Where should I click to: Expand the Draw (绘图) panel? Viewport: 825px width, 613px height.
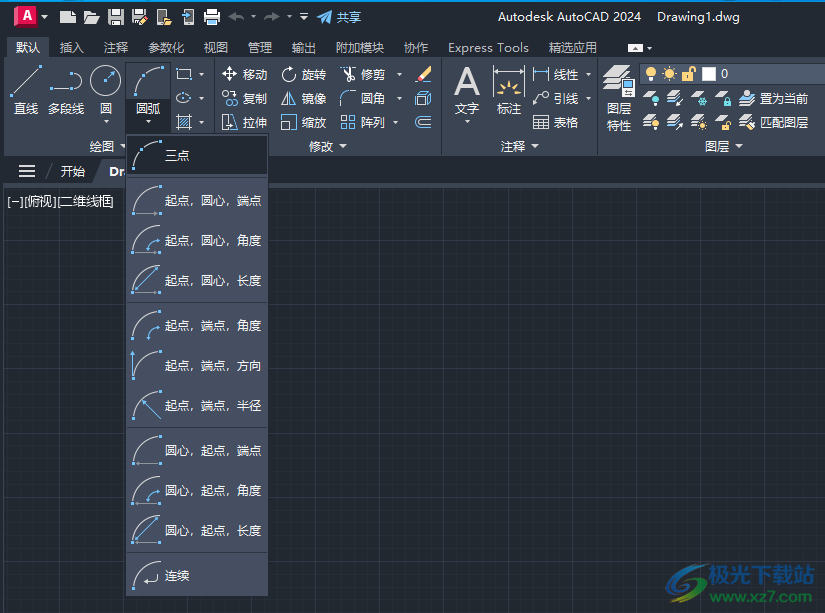[107, 146]
